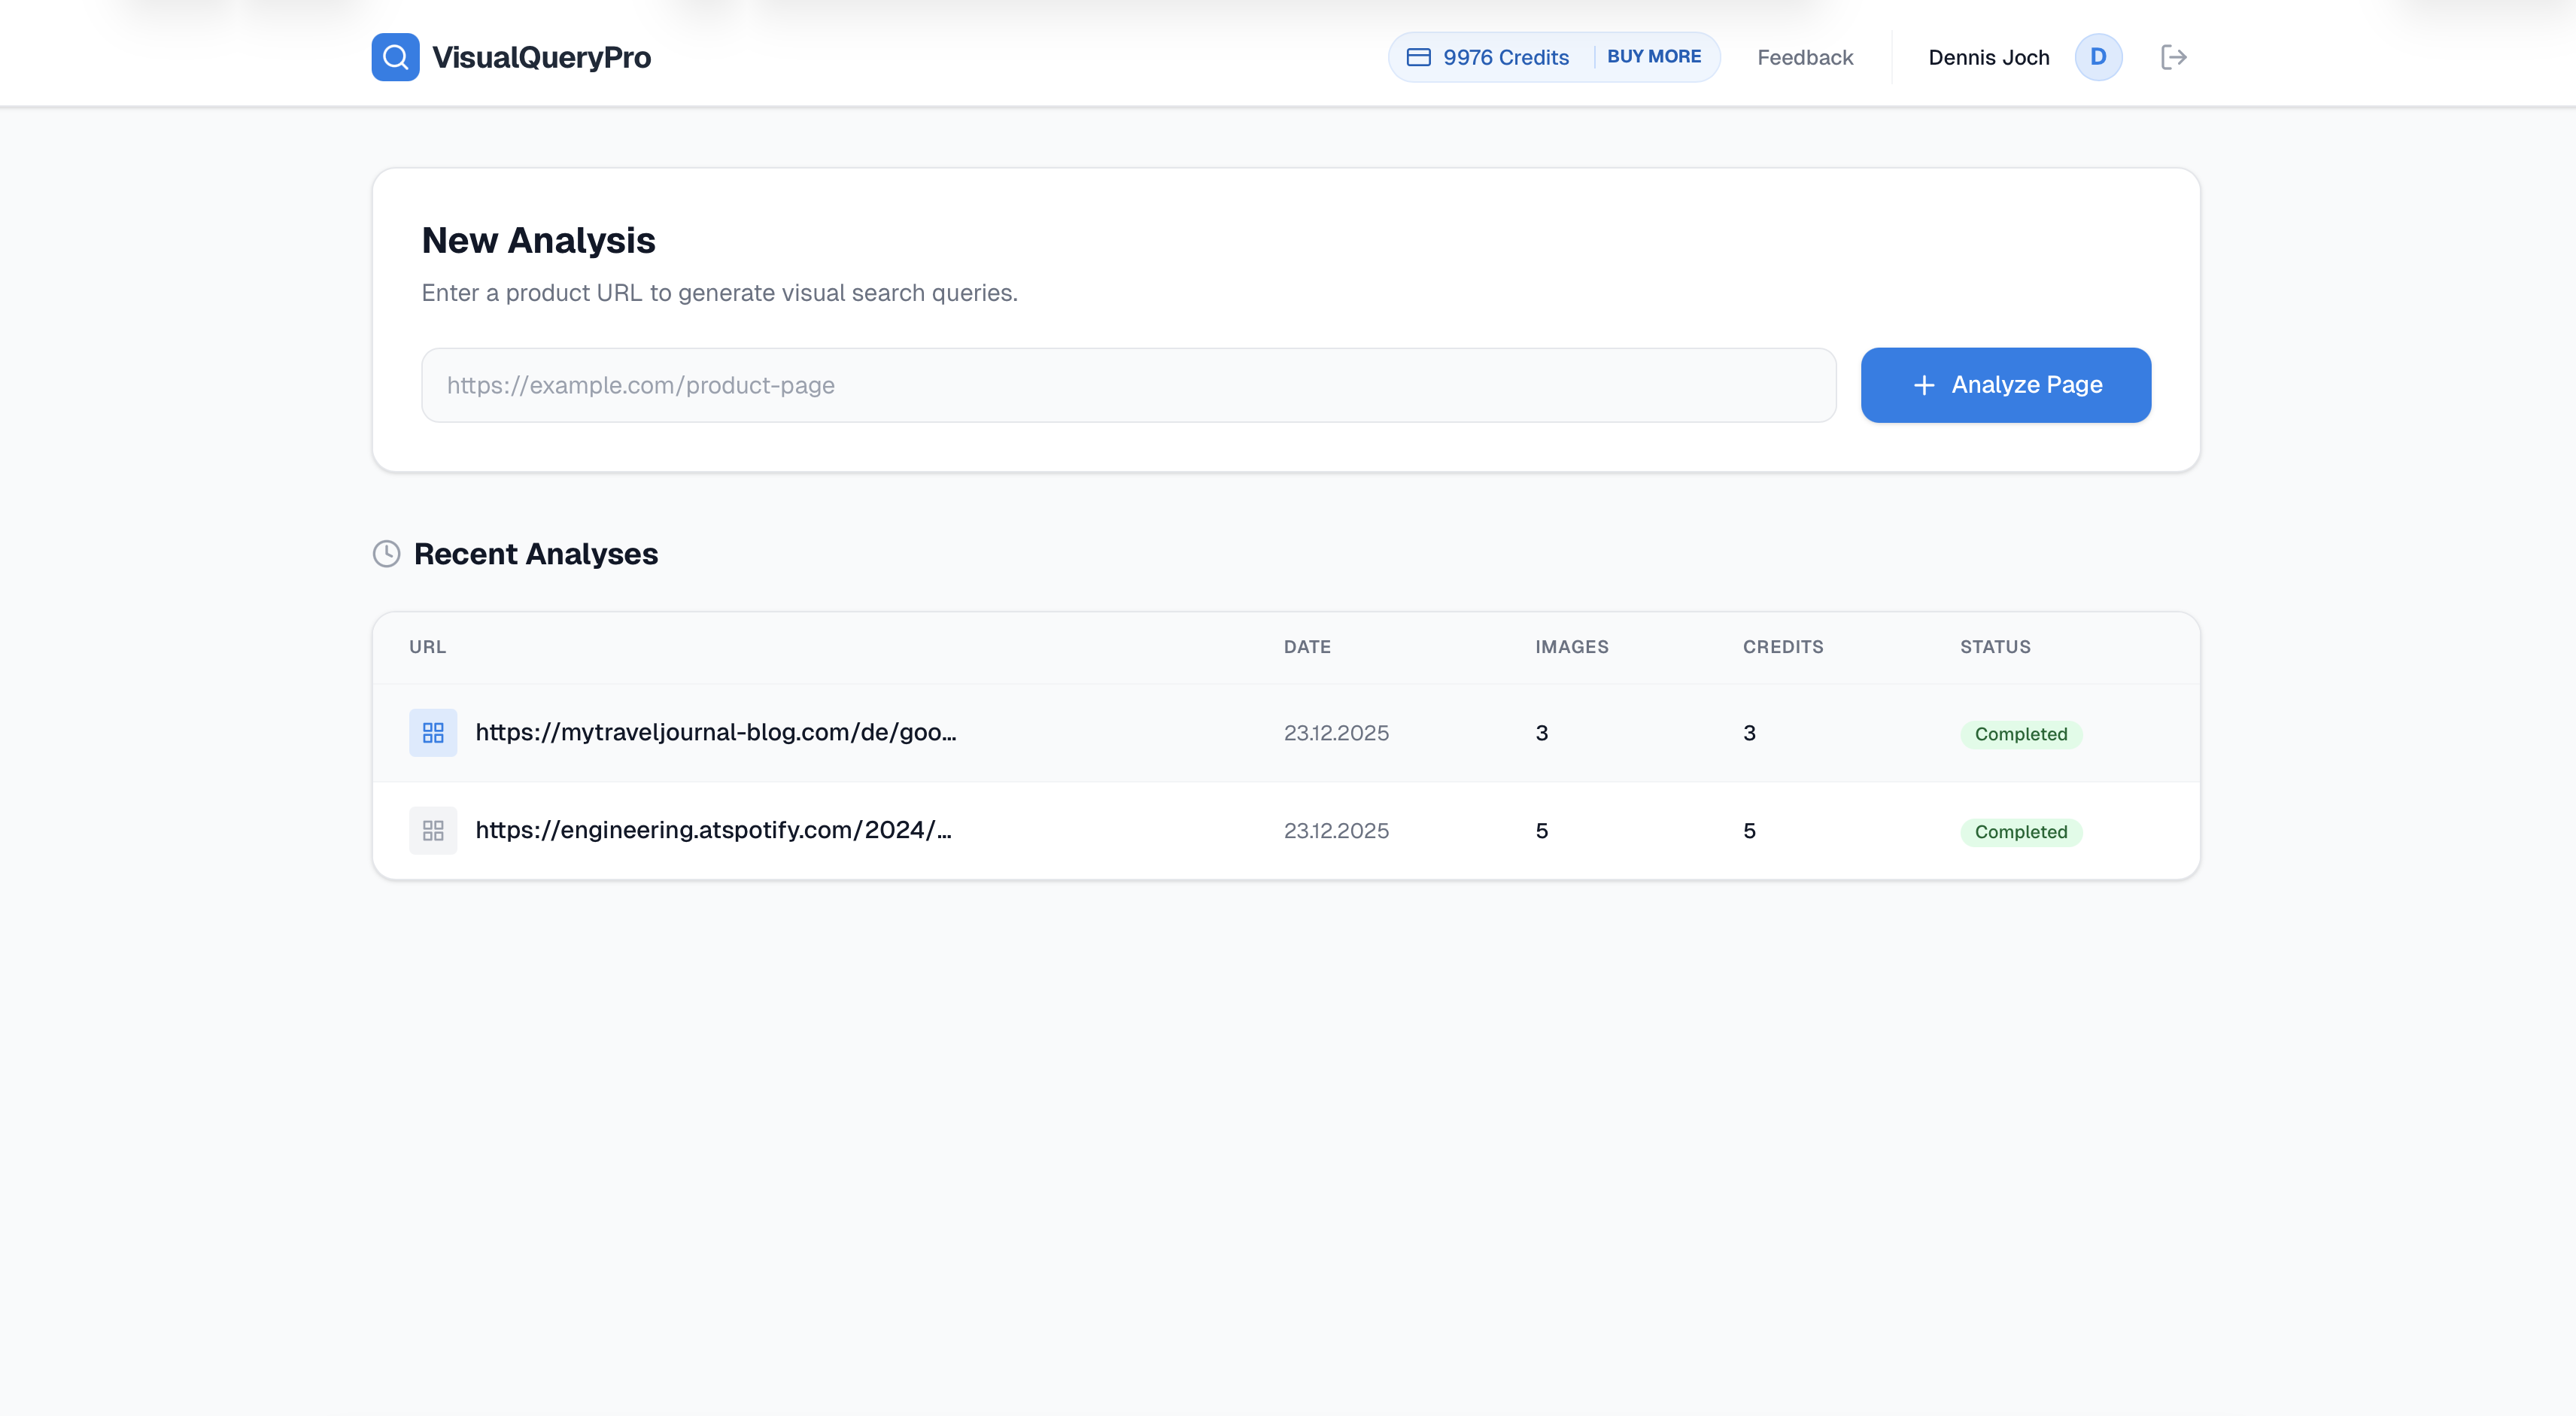This screenshot has height=1416, width=2576.
Task: Click the STATUS column header
Action: click(x=1994, y=647)
